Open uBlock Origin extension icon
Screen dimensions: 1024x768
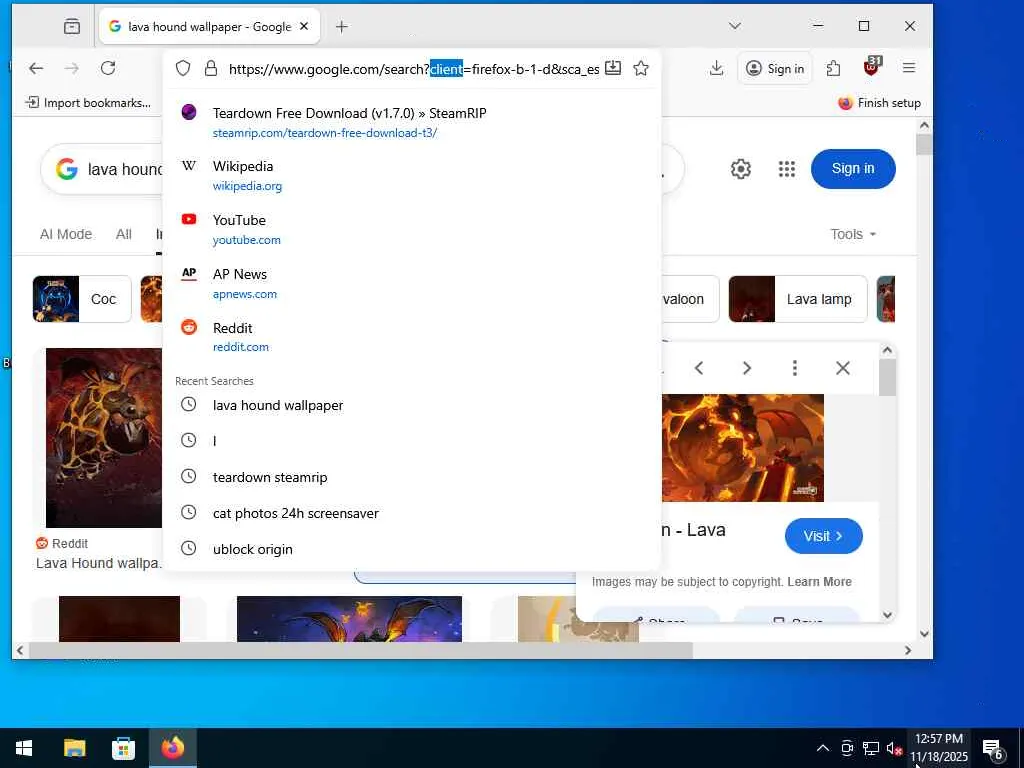coord(872,66)
